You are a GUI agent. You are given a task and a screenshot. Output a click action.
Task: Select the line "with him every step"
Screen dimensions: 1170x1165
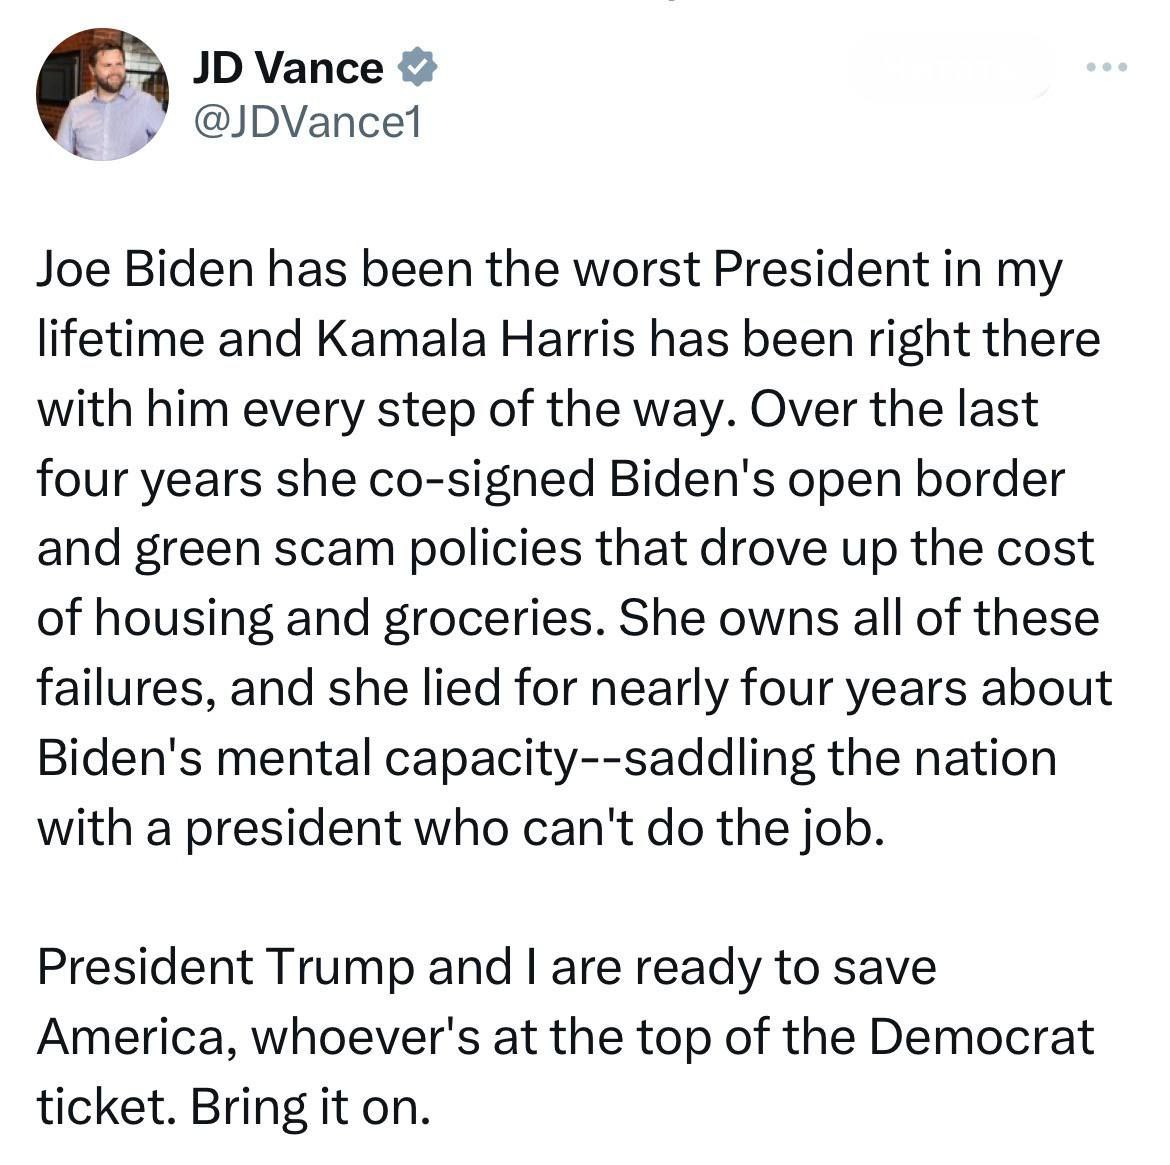pos(537,409)
